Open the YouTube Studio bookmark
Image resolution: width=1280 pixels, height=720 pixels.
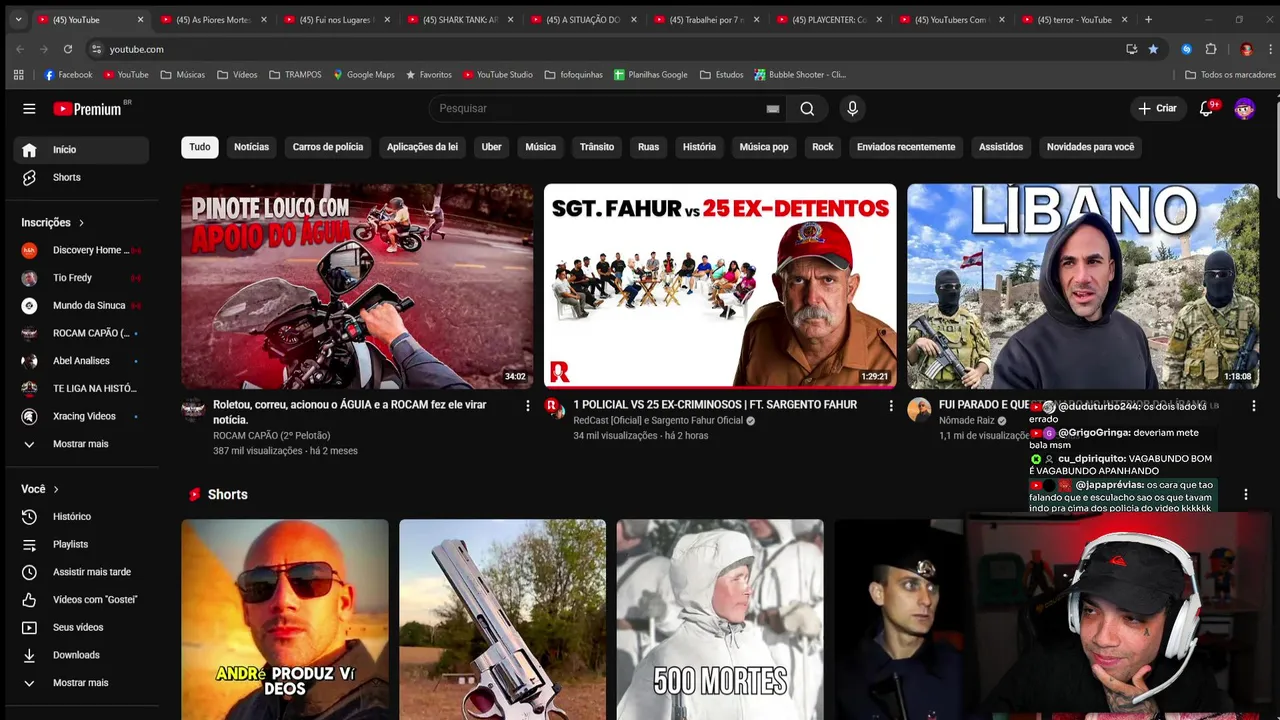tap(498, 75)
